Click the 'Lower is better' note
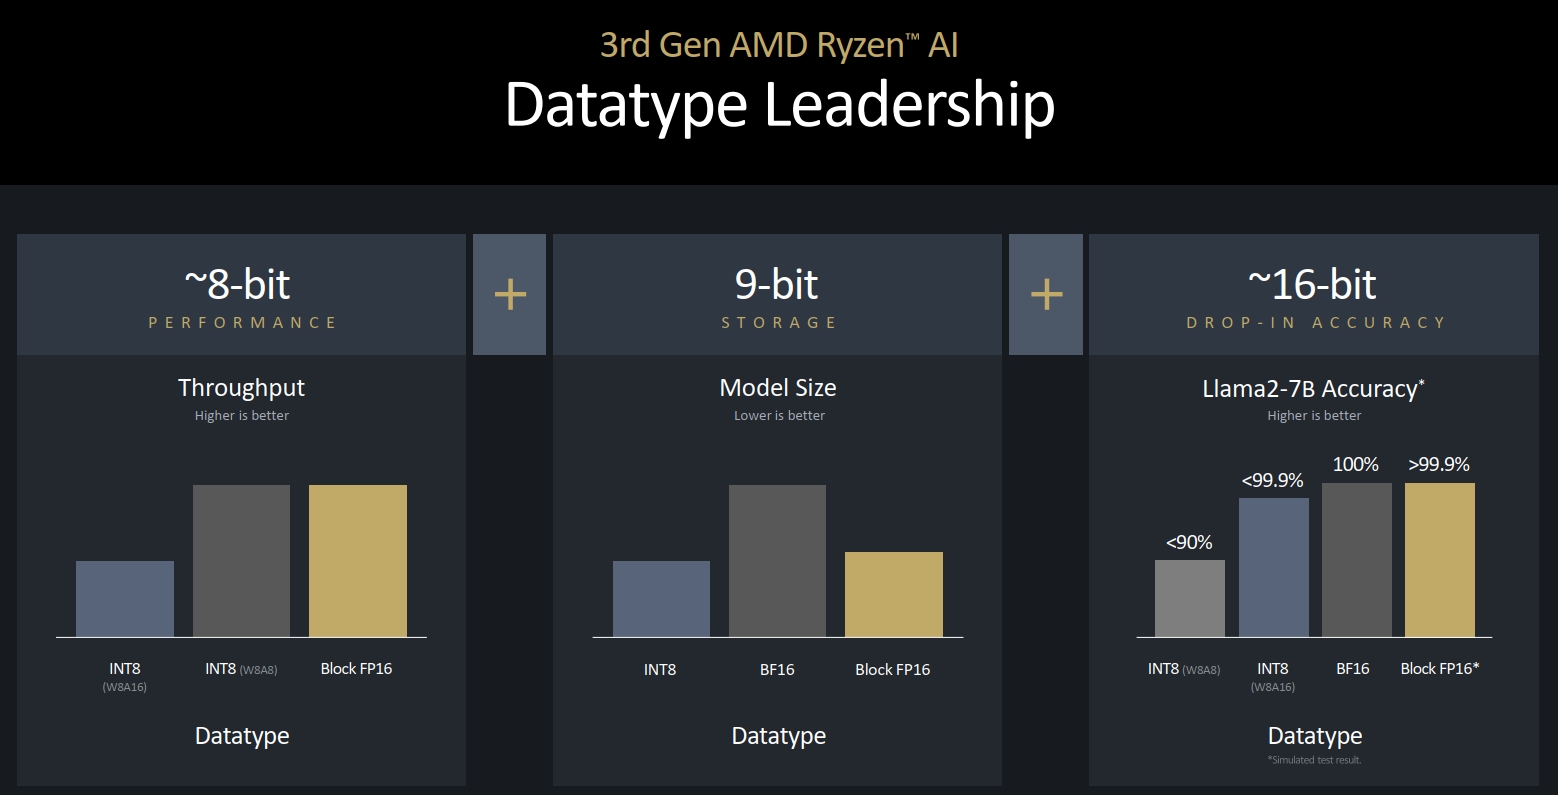1558x795 pixels. click(779, 415)
